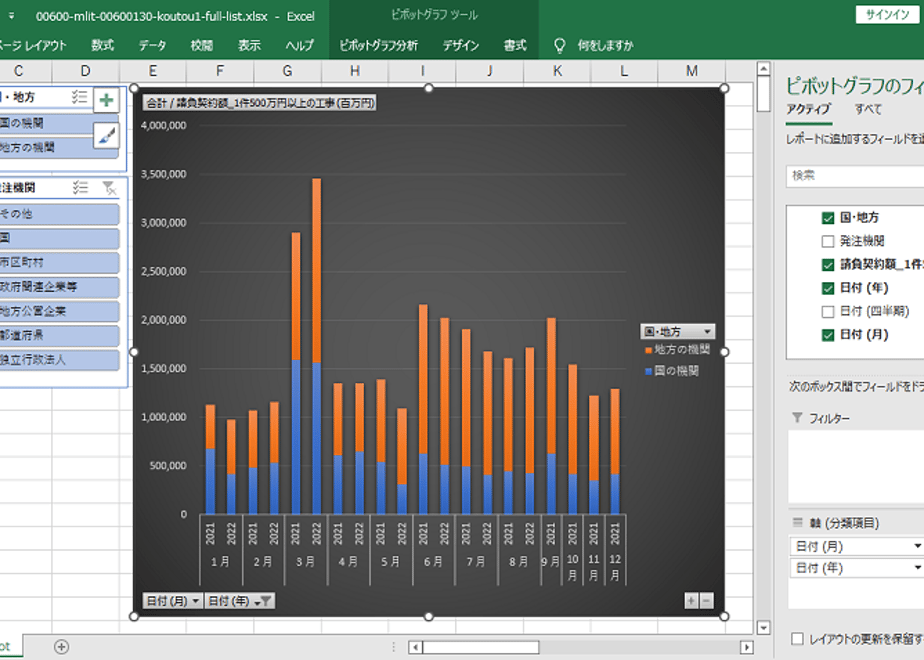
Task: Uncheck the 国・地方 field checkbox
Action: pos(827,217)
